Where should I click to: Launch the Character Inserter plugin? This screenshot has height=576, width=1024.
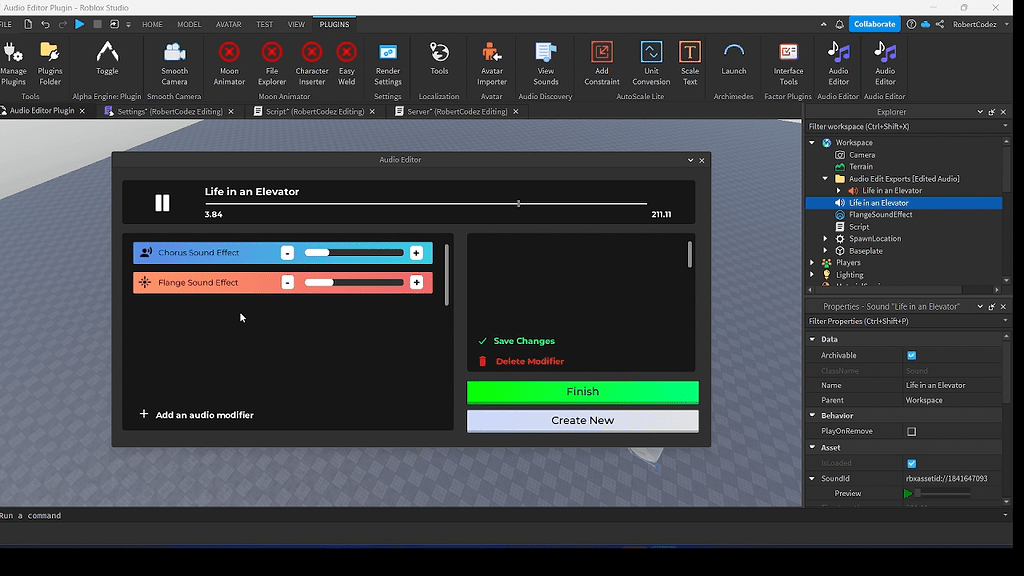[312, 63]
